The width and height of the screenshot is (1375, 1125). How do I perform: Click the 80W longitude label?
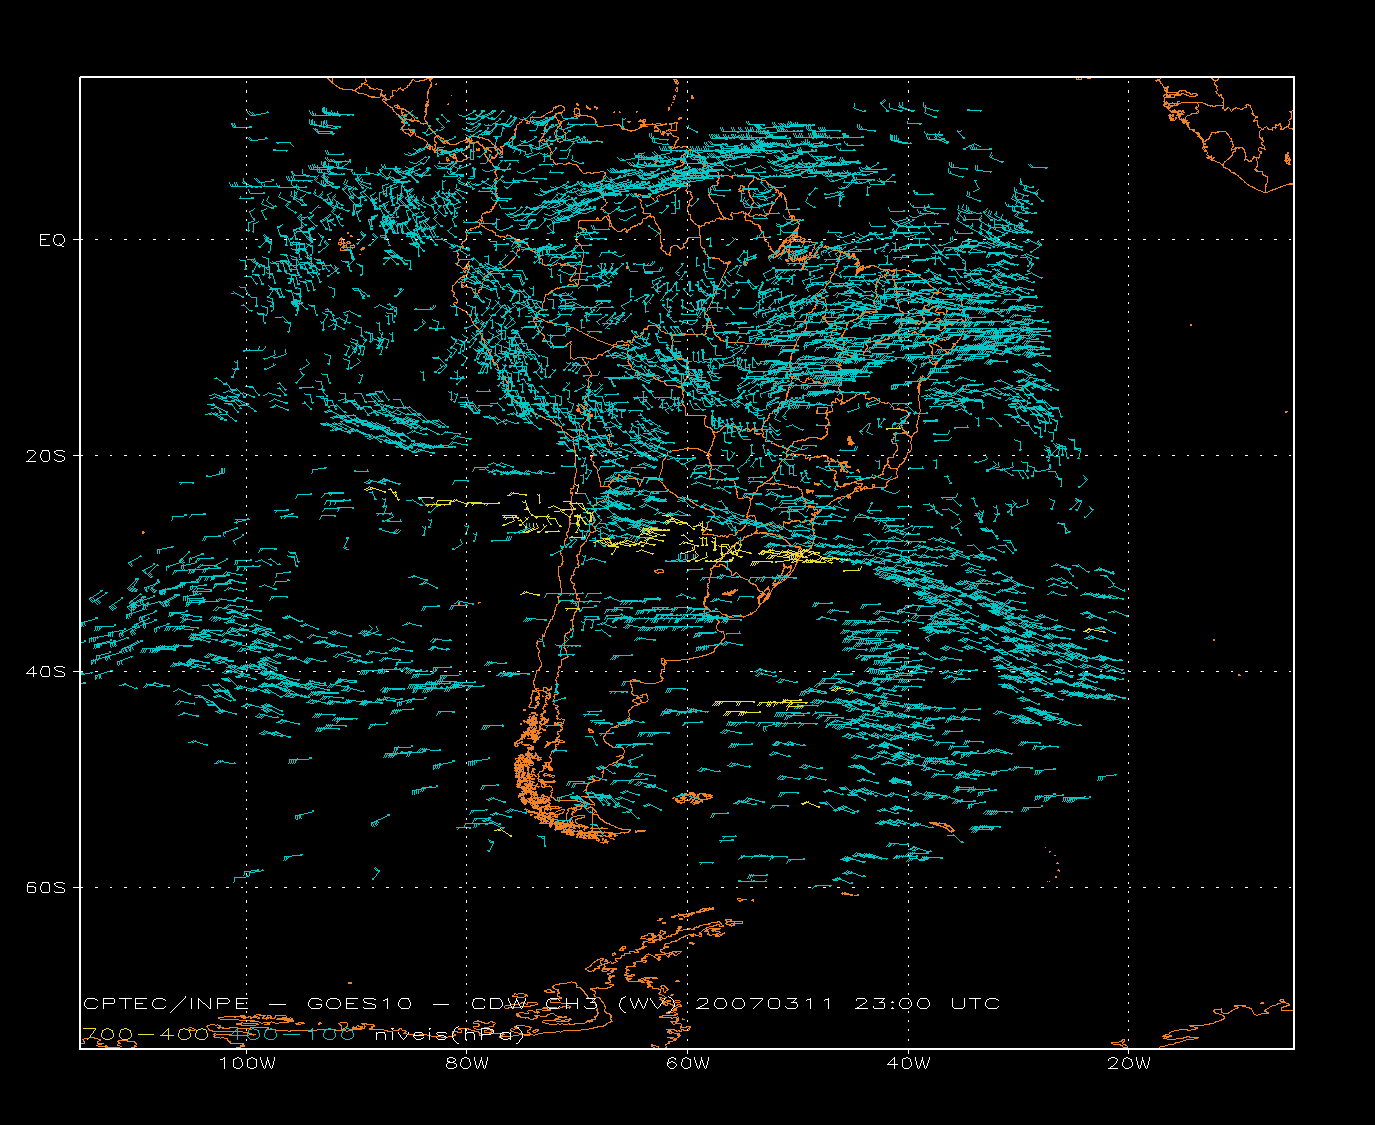click(x=467, y=1063)
